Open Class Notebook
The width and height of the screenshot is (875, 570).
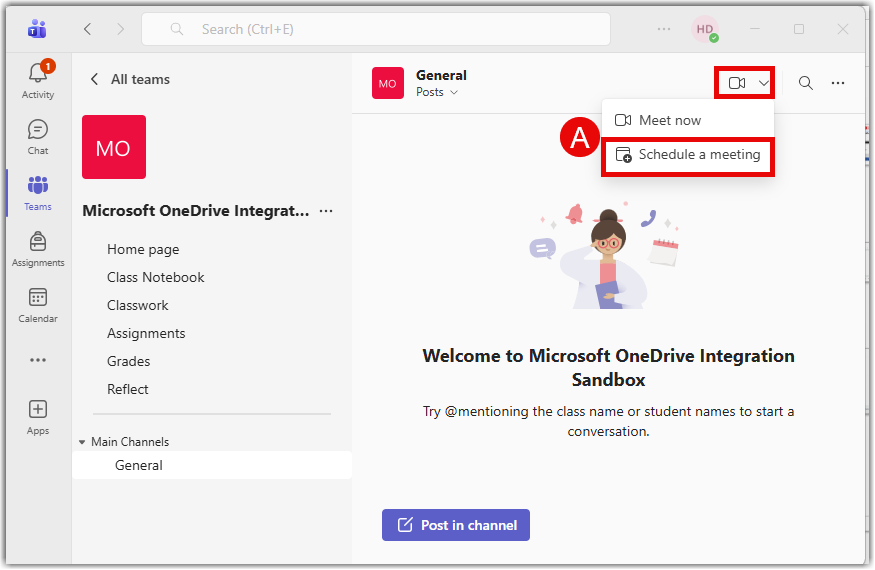point(156,277)
